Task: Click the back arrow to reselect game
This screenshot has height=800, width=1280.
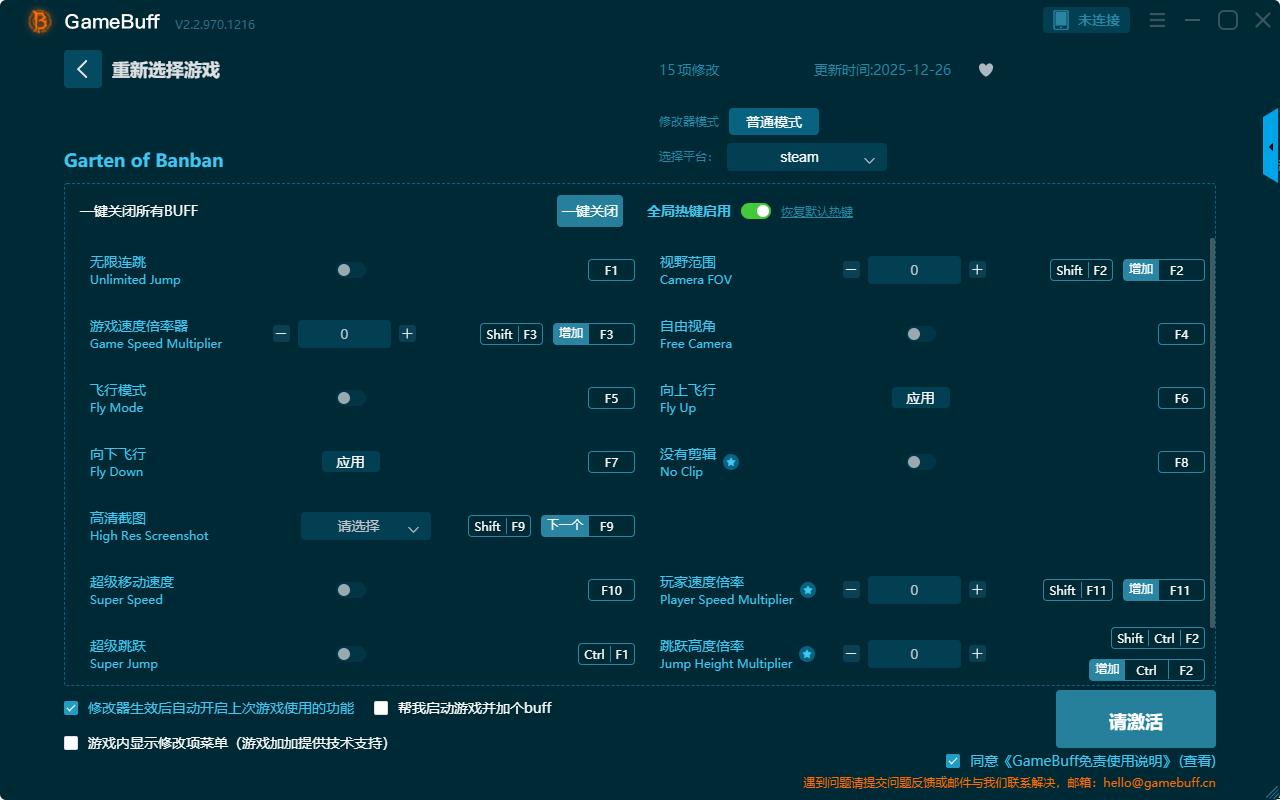Action: point(83,69)
